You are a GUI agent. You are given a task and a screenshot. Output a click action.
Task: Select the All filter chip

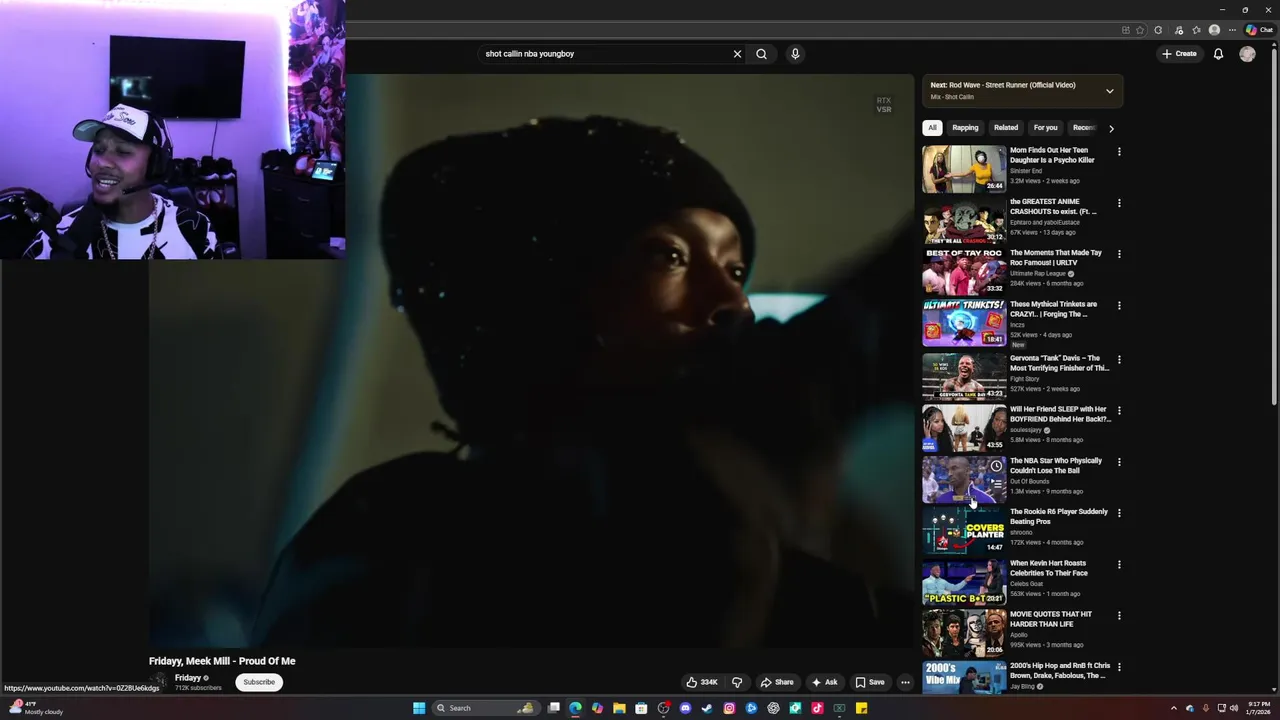pos(932,128)
